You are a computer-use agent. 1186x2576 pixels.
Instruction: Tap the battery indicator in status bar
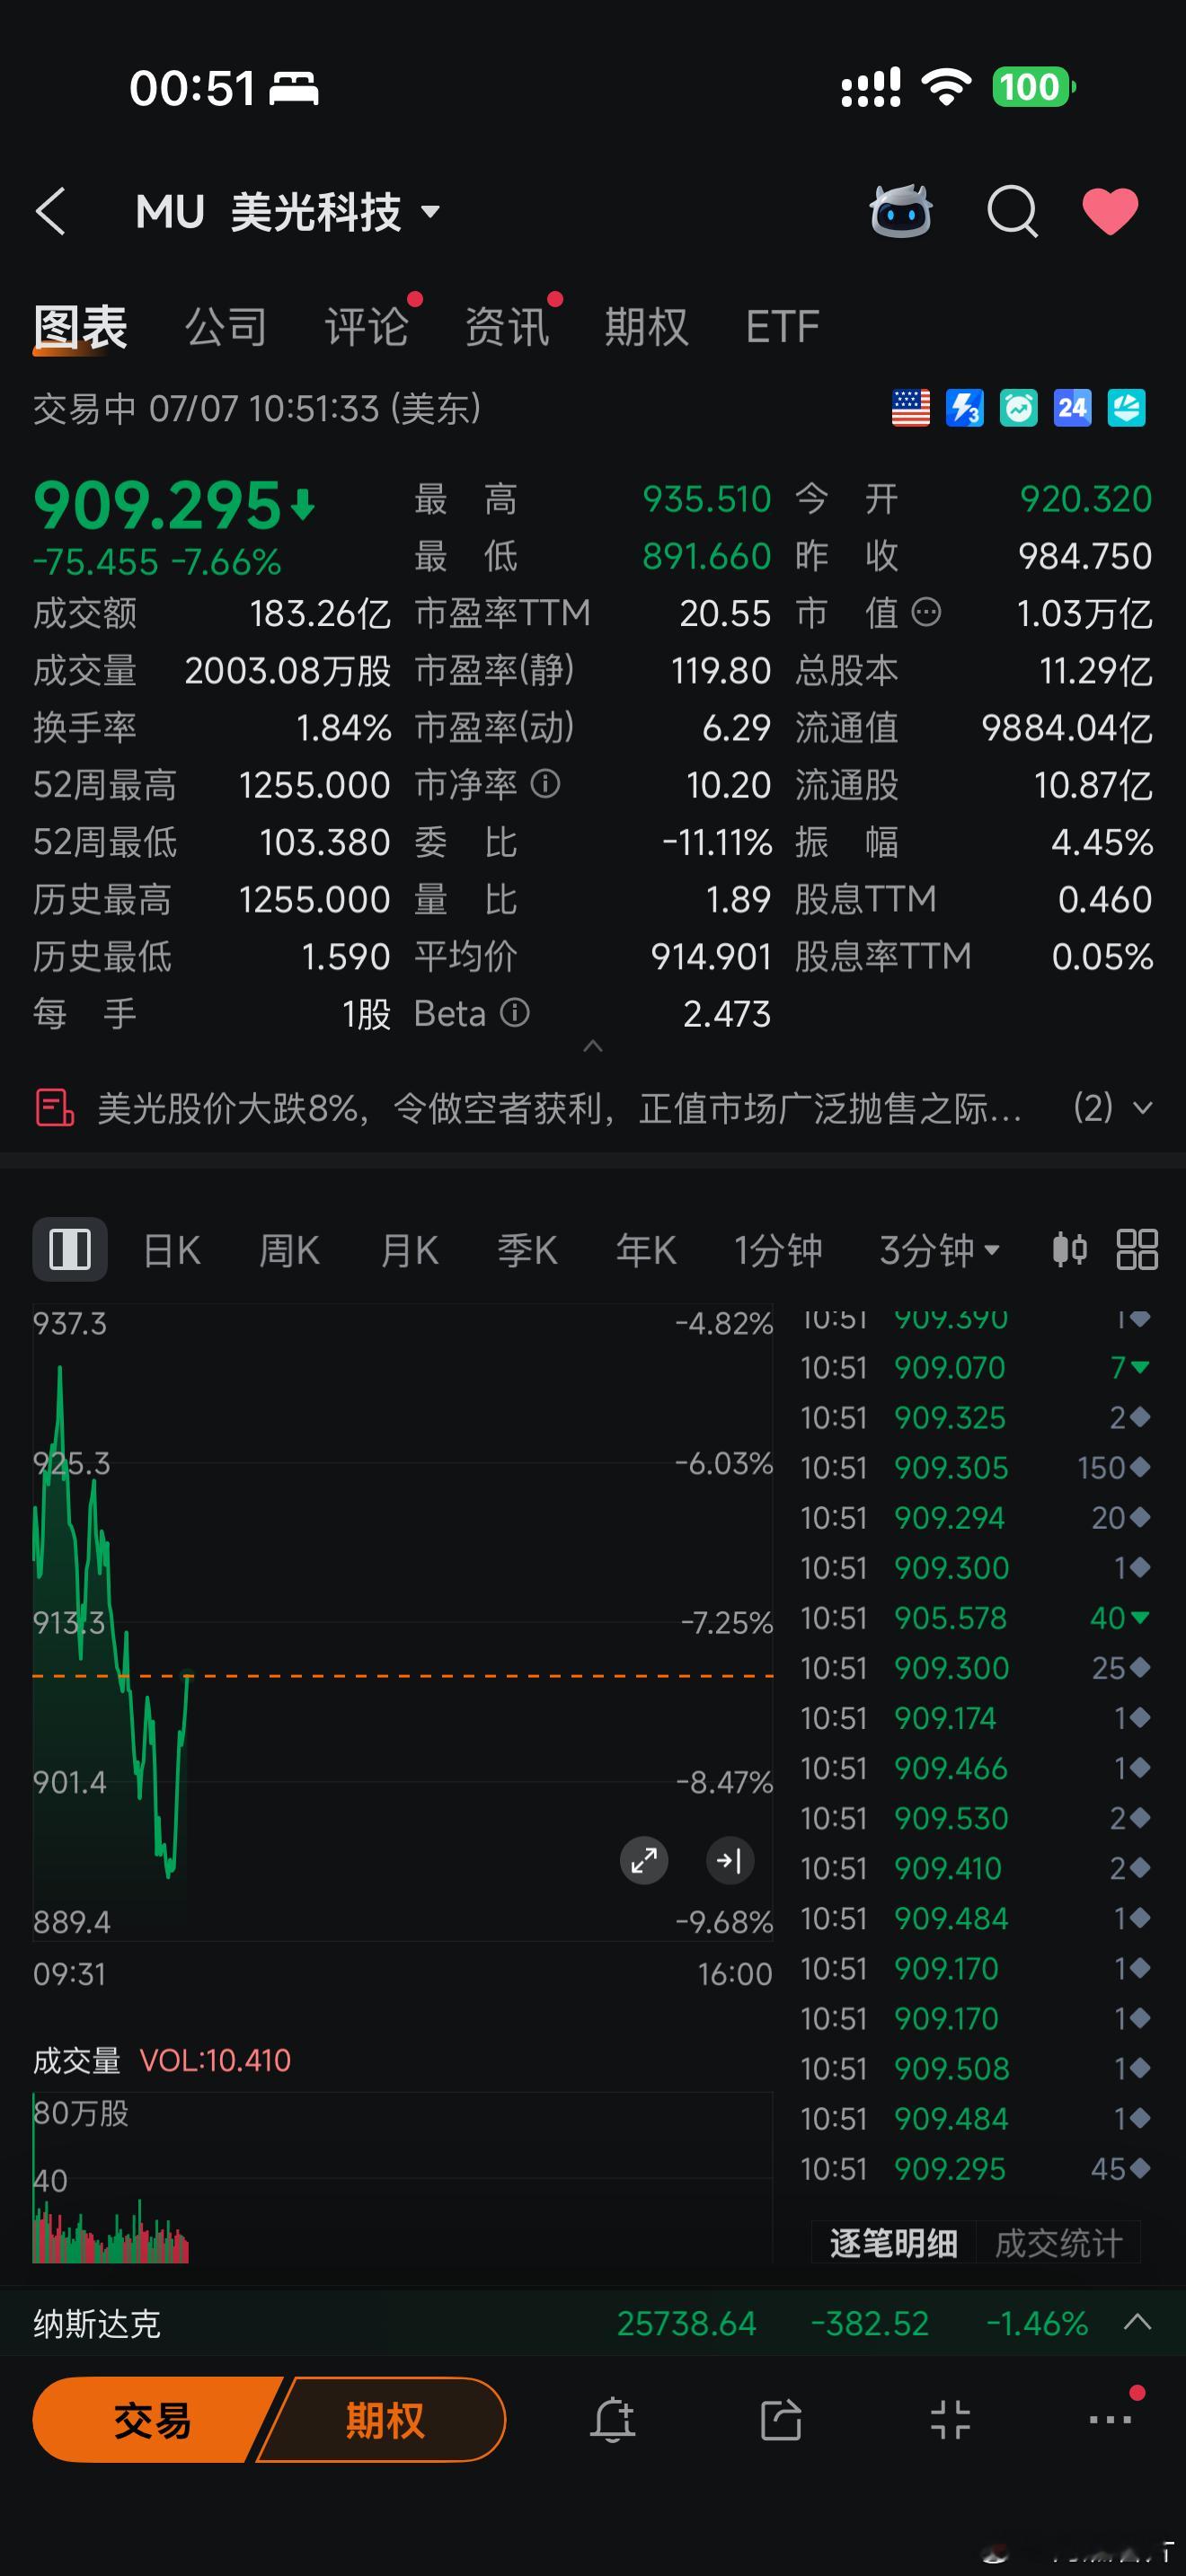[1033, 87]
